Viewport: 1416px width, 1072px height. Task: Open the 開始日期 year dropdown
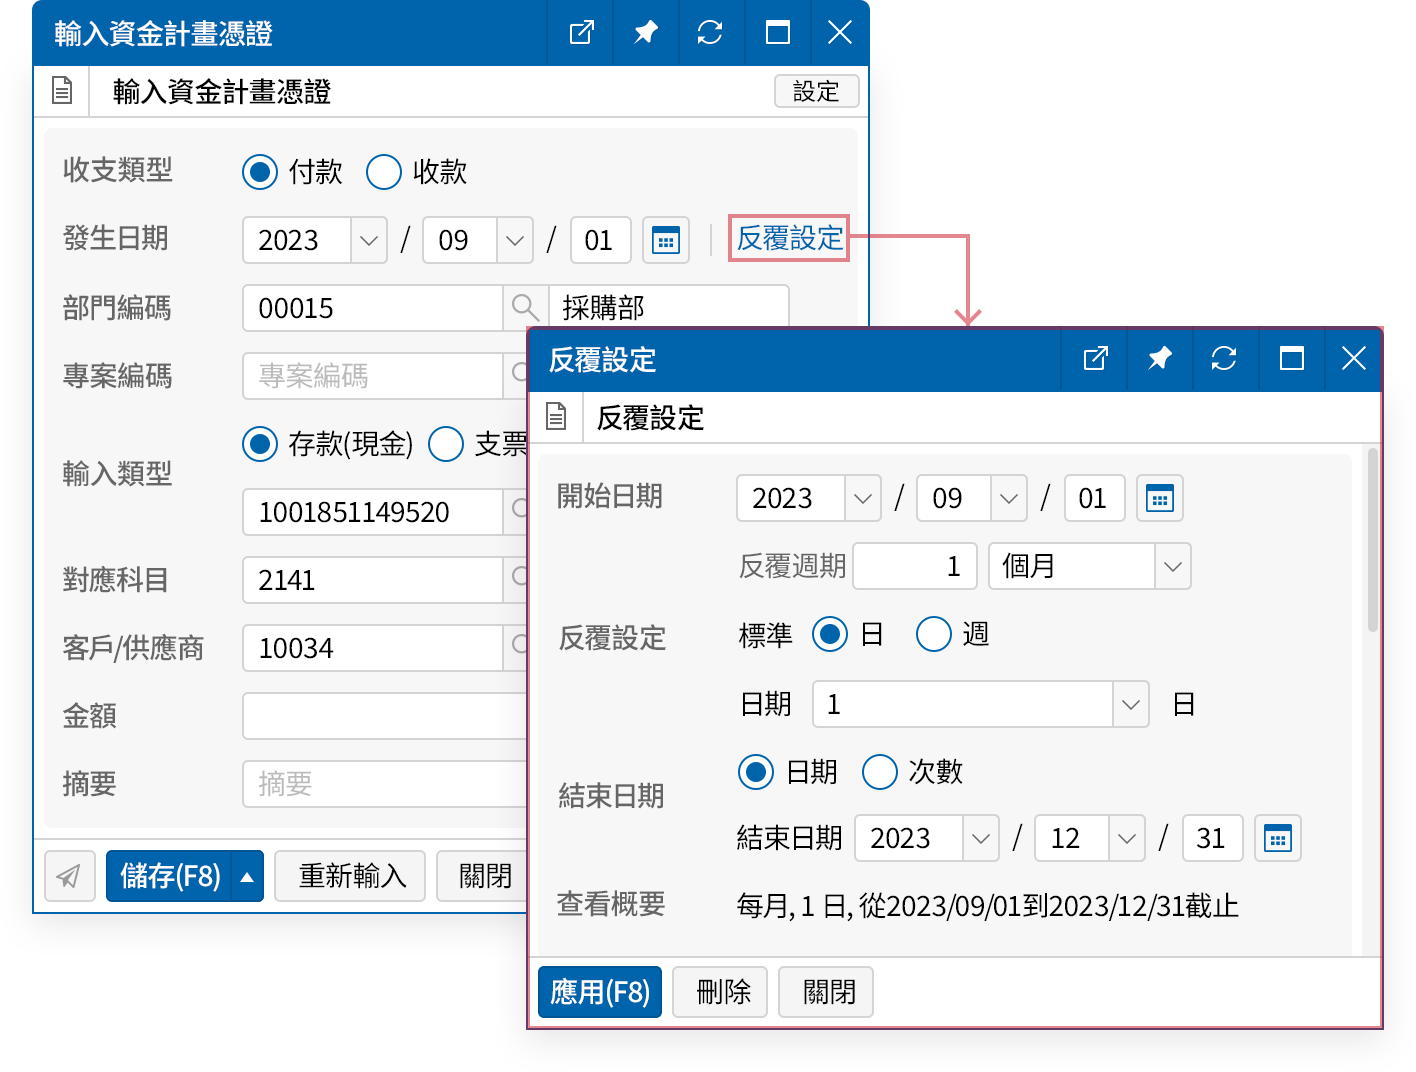(862, 498)
